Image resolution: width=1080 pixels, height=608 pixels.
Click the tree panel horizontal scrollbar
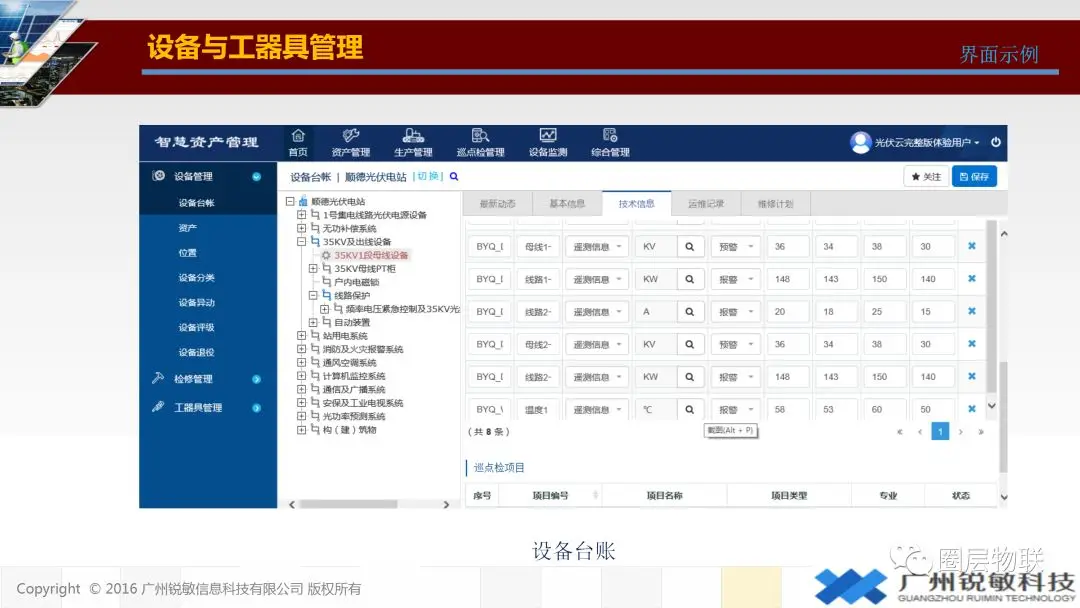[x=348, y=505]
